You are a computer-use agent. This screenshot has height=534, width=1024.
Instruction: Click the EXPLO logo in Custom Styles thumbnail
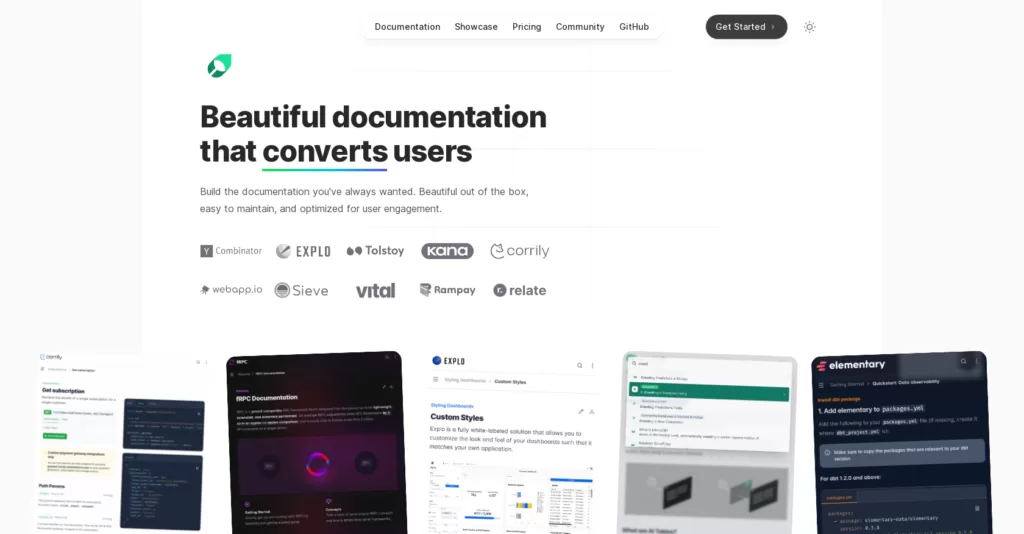tap(449, 361)
